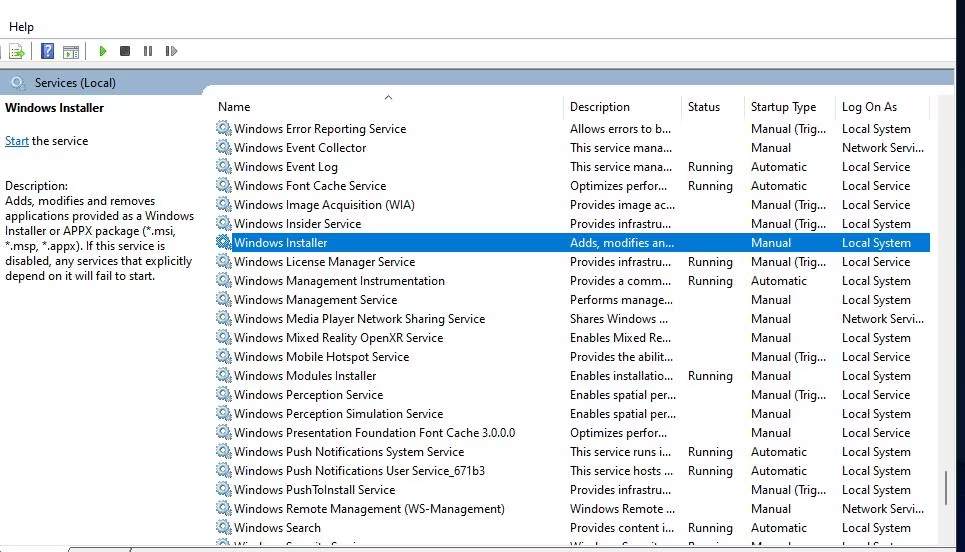Click gear icon for Windows Mobile Hotspot Service
965x552 pixels.
coord(223,356)
